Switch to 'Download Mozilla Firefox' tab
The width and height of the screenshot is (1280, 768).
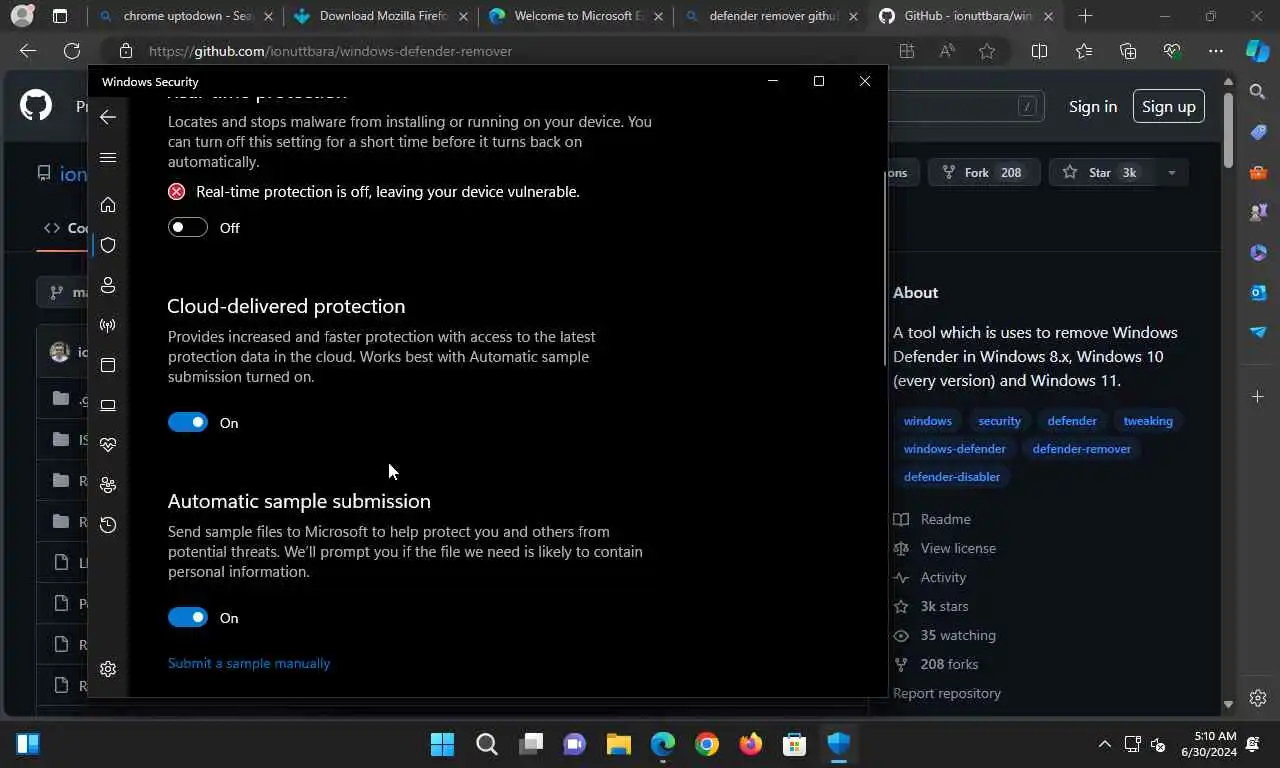click(x=382, y=16)
